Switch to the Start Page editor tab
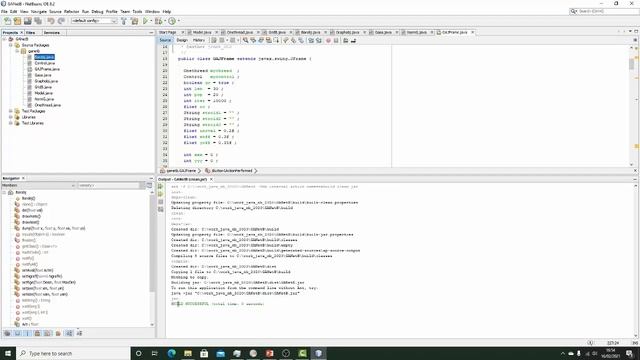The height and width of the screenshot is (360, 640). pos(168,32)
